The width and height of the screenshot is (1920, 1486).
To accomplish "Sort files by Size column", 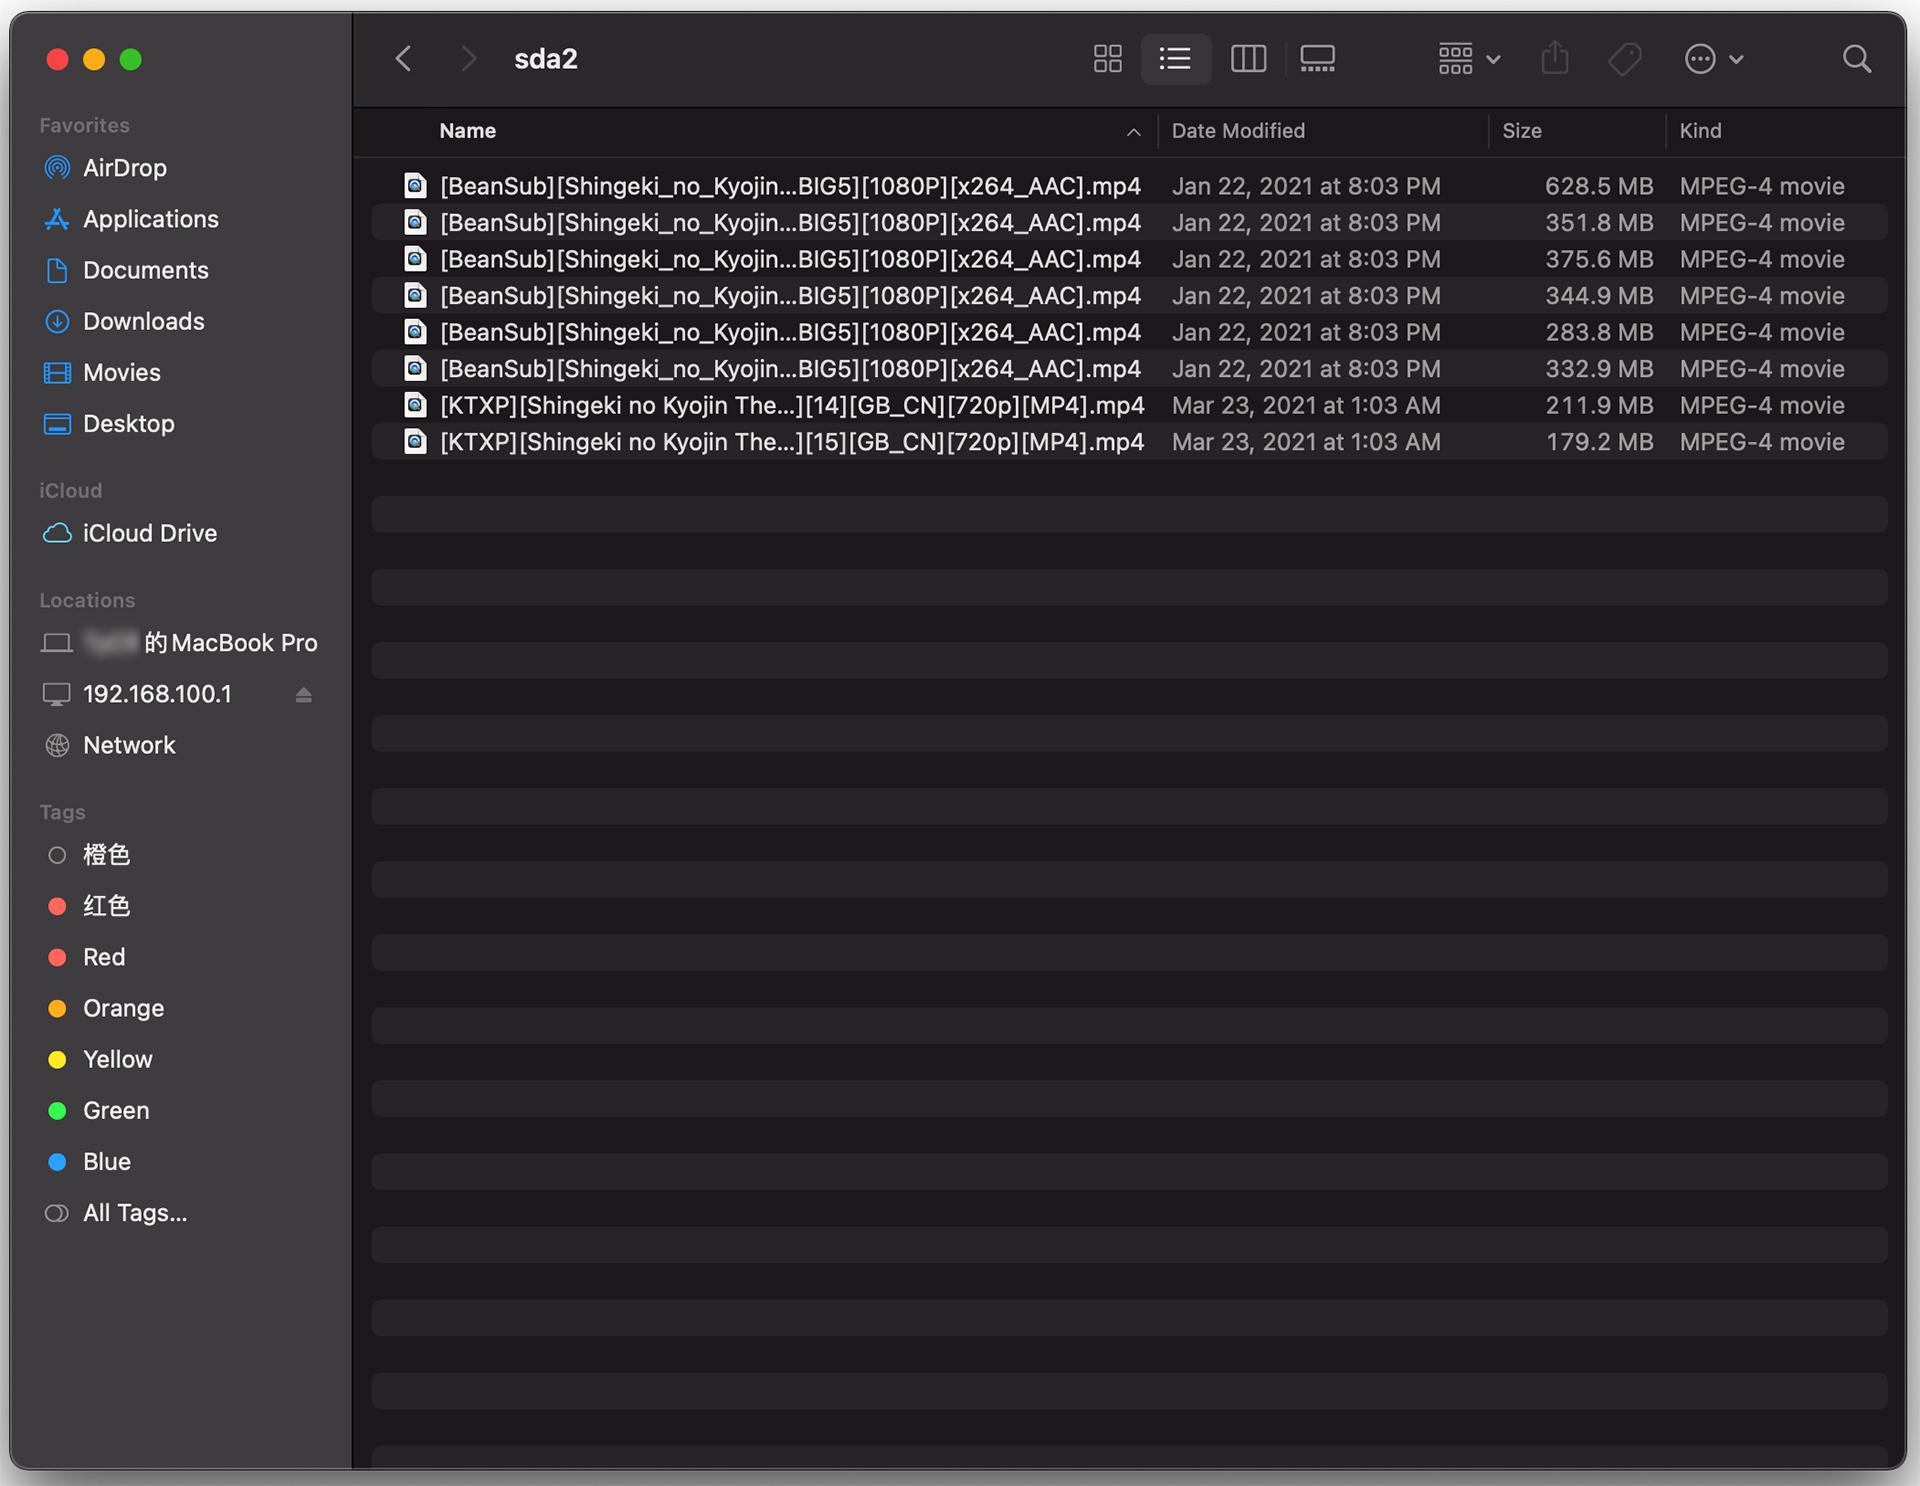I will 1522,131.
